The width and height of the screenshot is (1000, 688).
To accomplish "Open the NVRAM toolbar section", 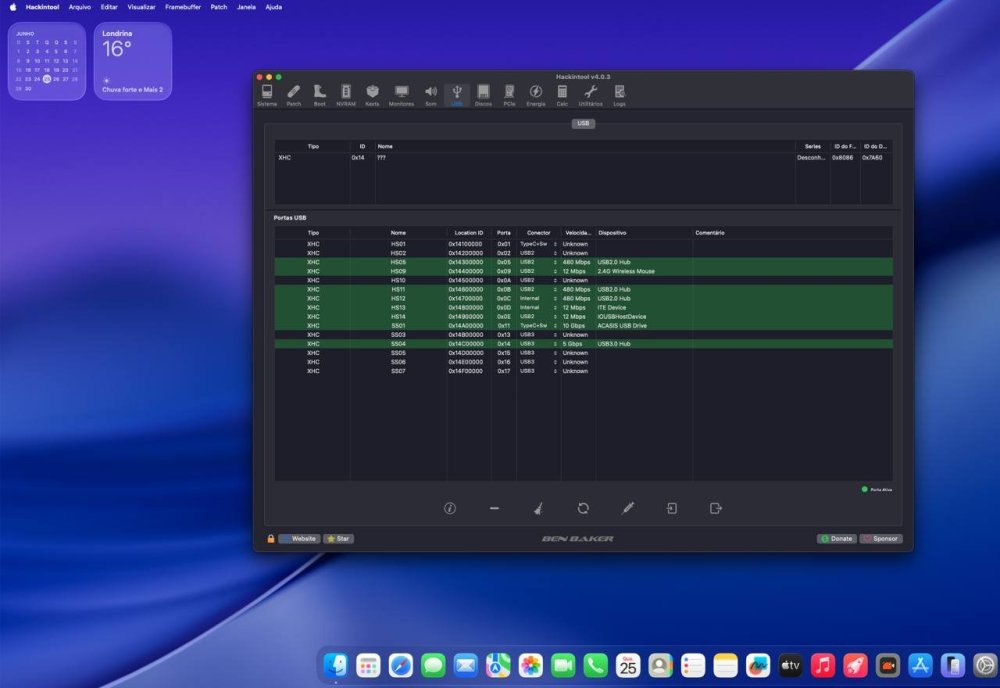I will click(346, 94).
